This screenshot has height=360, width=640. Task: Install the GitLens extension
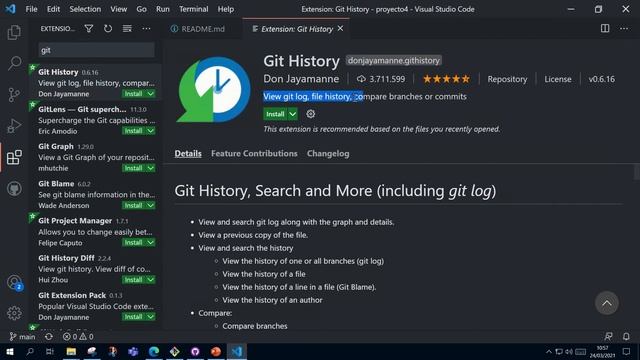click(x=133, y=131)
